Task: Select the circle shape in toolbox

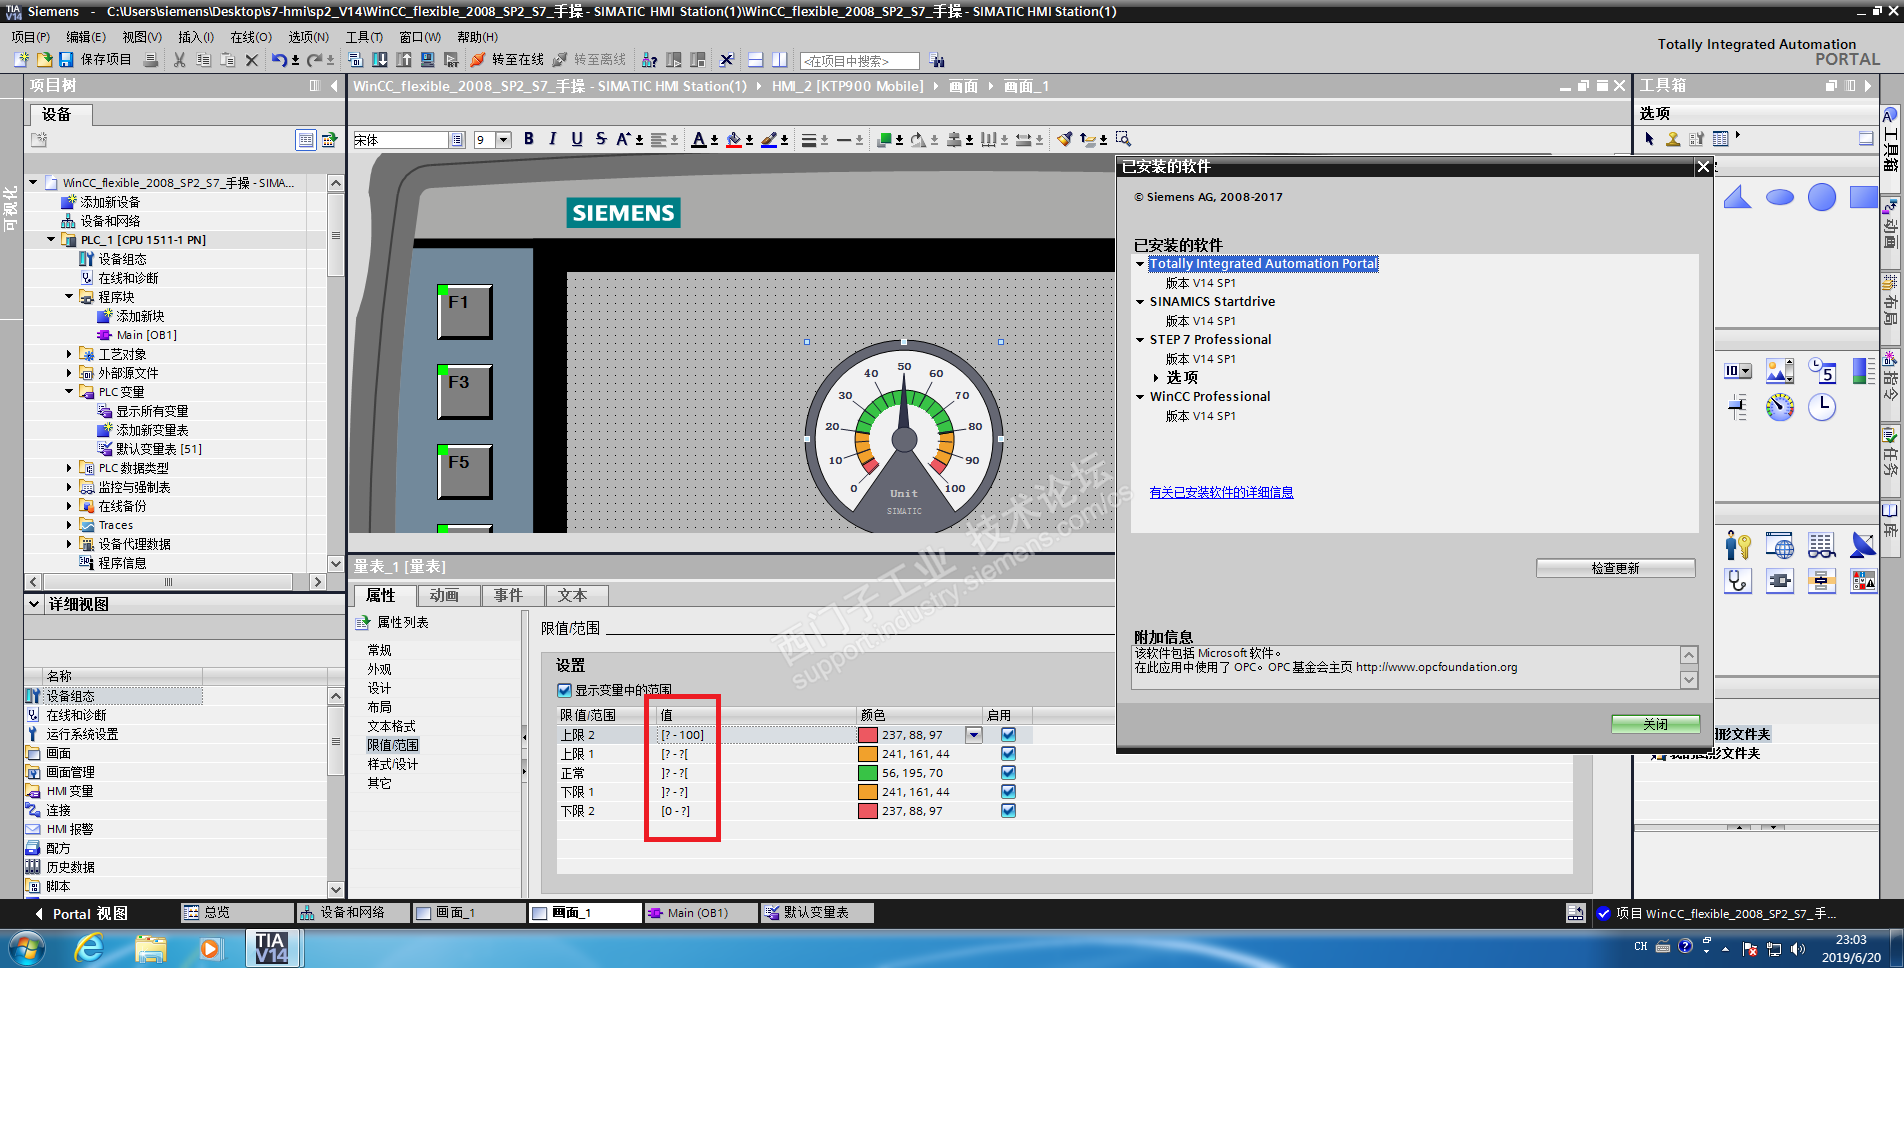Action: click(1822, 197)
